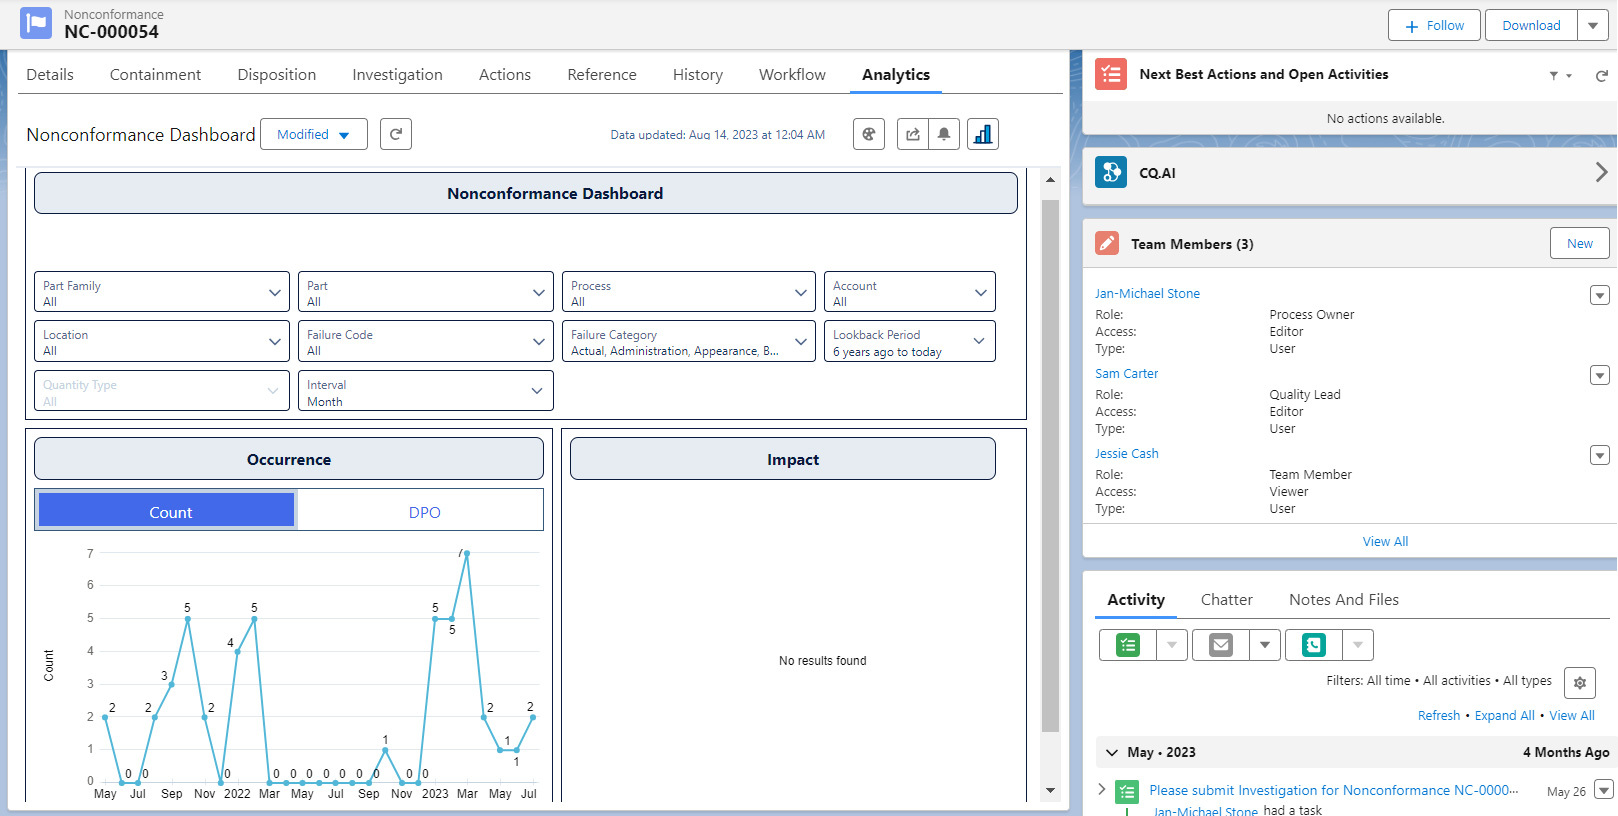Open dashboard notification bell
Screen dimensions: 1618x816
(944, 134)
